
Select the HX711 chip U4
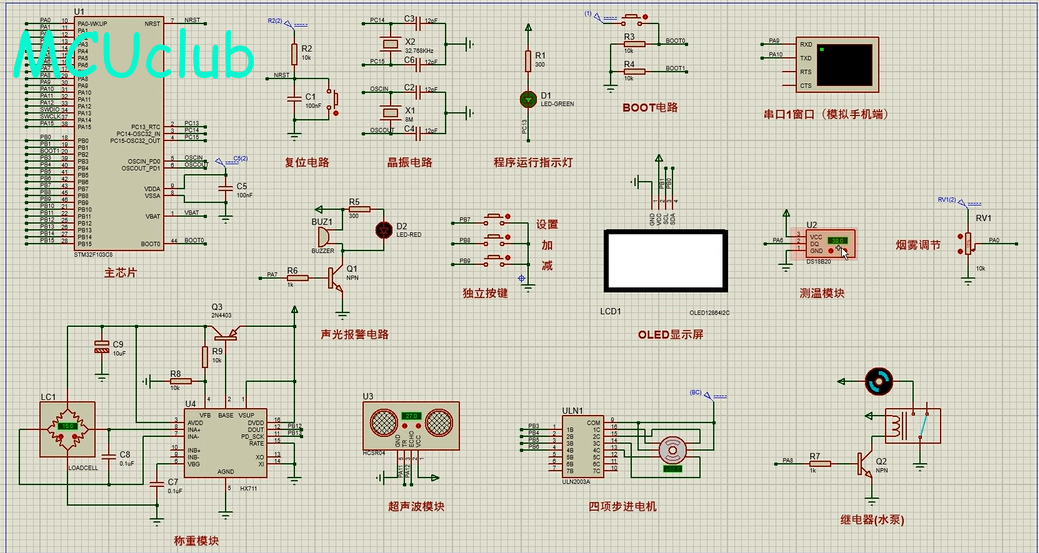pyautogui.click(x=225, y=442)
